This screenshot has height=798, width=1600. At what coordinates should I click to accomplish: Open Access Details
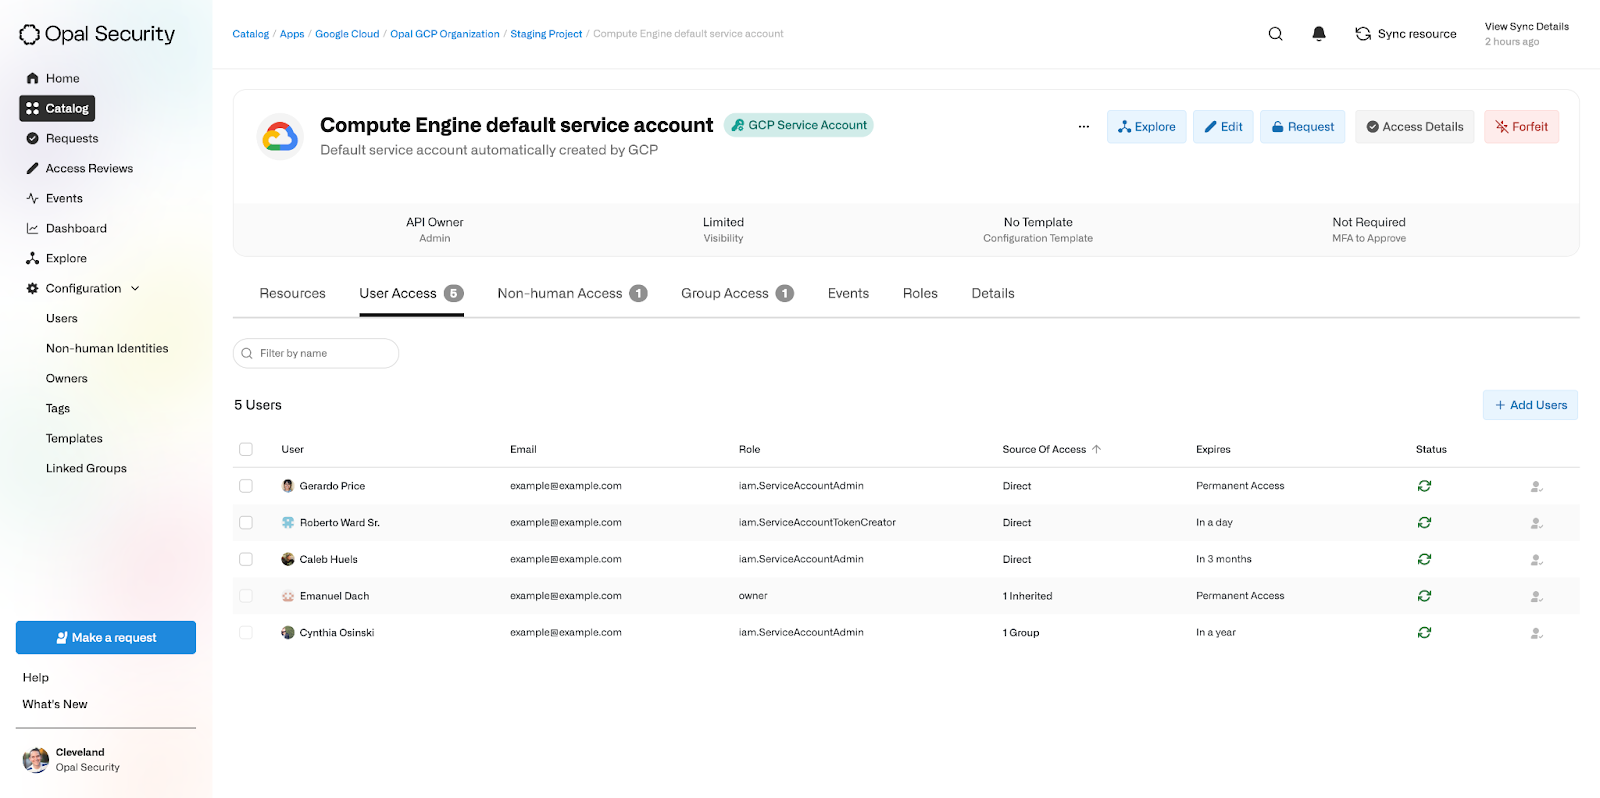pyautogui.click(x=1415, y=127)
